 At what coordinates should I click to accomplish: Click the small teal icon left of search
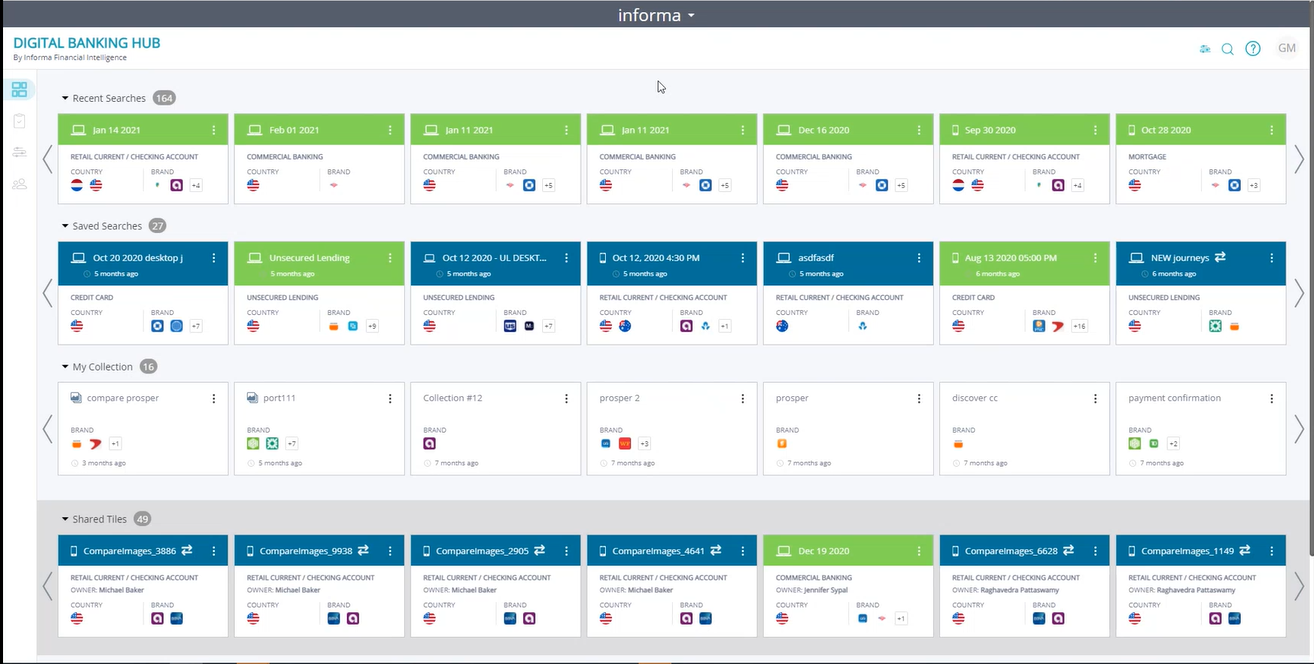click(x=1205, y=49)
